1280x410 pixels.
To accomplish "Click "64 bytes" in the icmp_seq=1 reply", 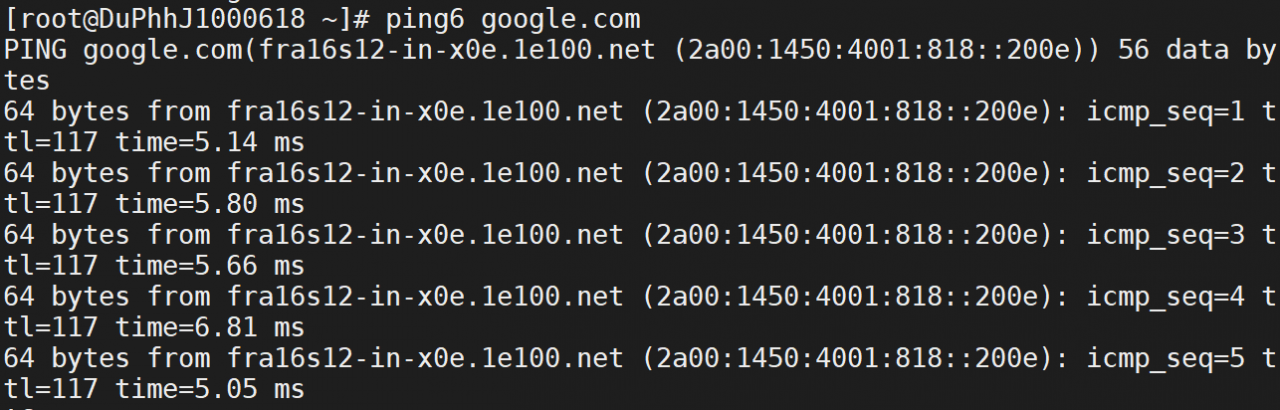I will coord(66,112).
